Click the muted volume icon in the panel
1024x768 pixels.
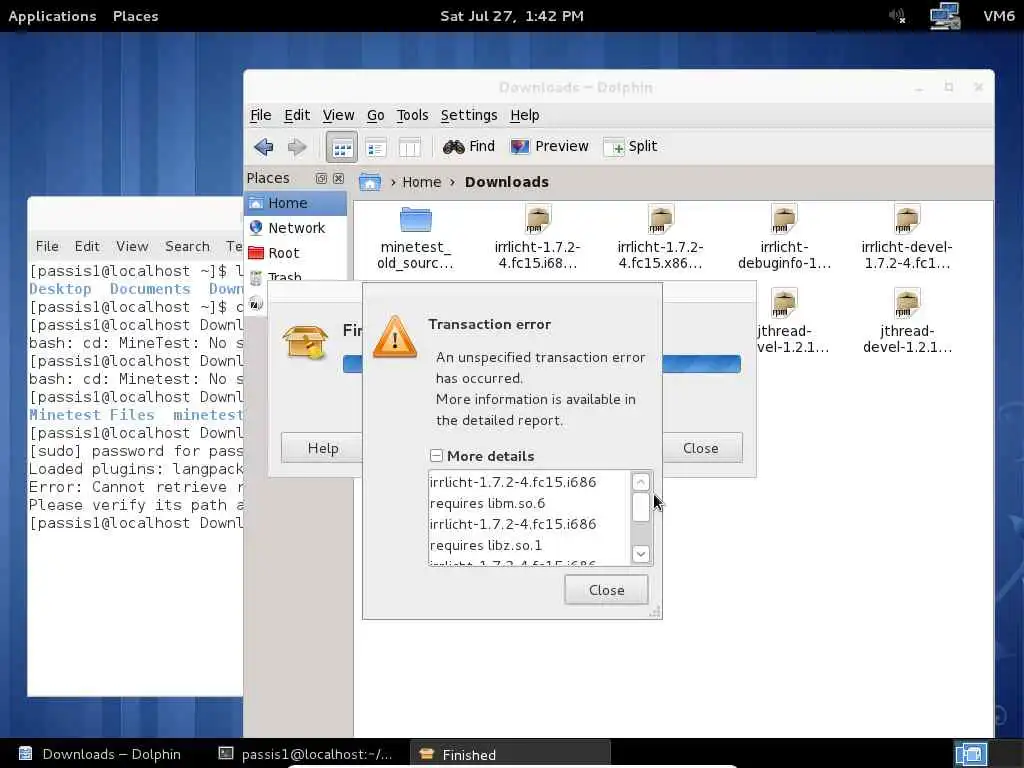pyautogui.click(x=898, y=16)
